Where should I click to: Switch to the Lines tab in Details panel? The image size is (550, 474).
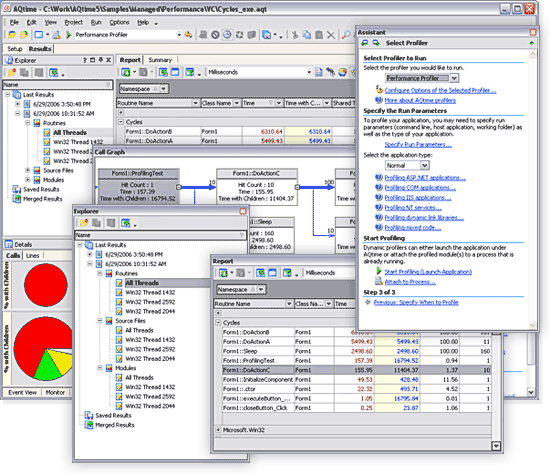point(32,255)
